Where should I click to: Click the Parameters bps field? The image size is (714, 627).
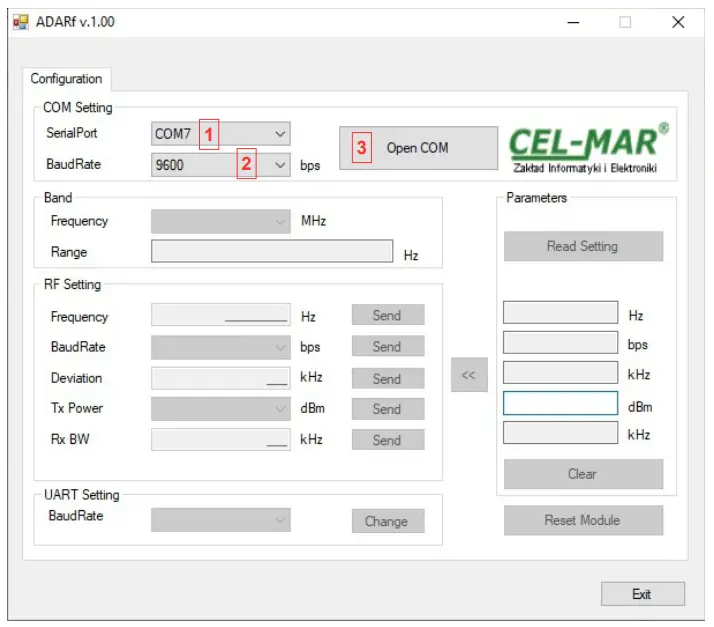pos(560,342)
